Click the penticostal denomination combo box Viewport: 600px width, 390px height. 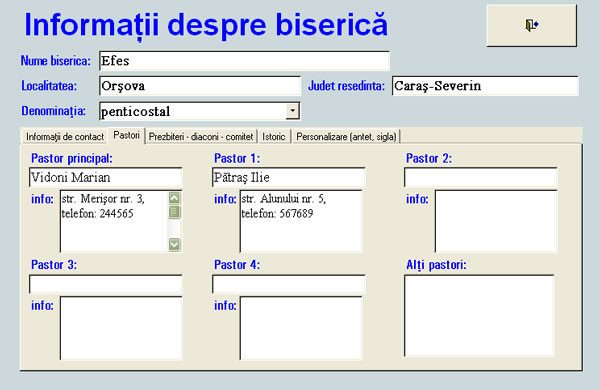[x=199, y=111]
